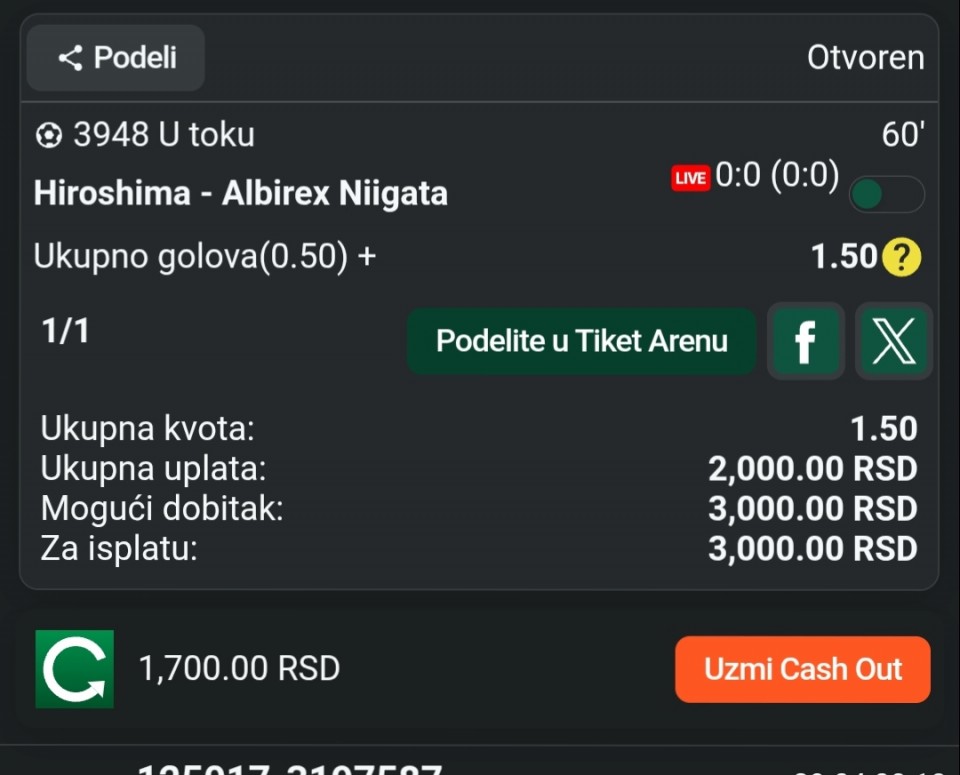Click the red LIVE badge
The height and width of the screenshot is (775, 960).
click(690, 178)
